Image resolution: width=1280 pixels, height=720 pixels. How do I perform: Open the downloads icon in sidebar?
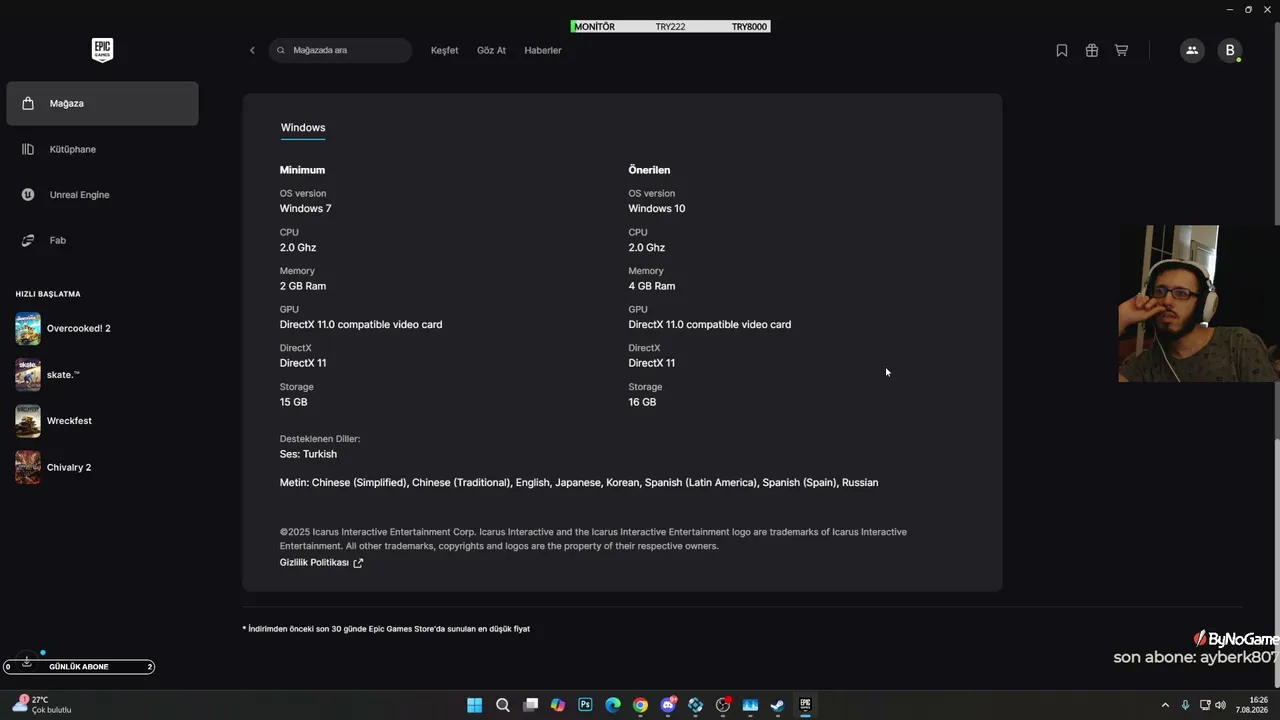27,661
